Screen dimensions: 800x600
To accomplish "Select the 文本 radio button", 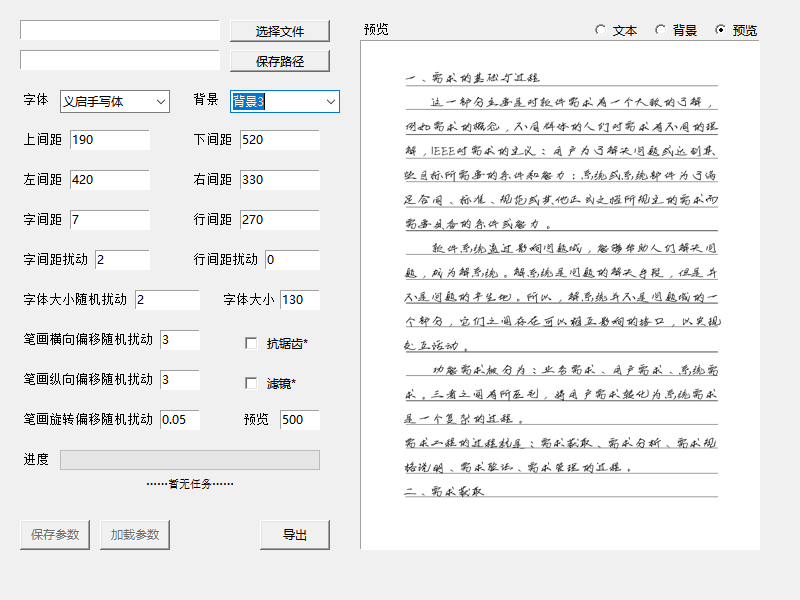I will point(601,30).
